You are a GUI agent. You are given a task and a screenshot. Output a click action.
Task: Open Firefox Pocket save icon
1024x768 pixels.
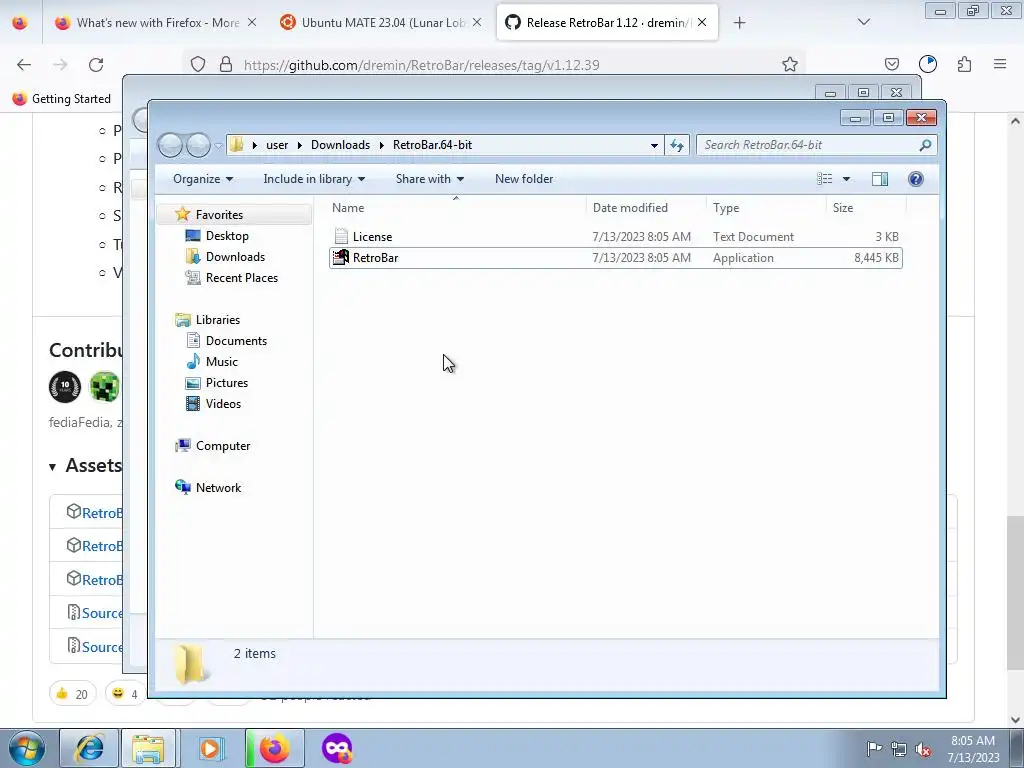891,65
